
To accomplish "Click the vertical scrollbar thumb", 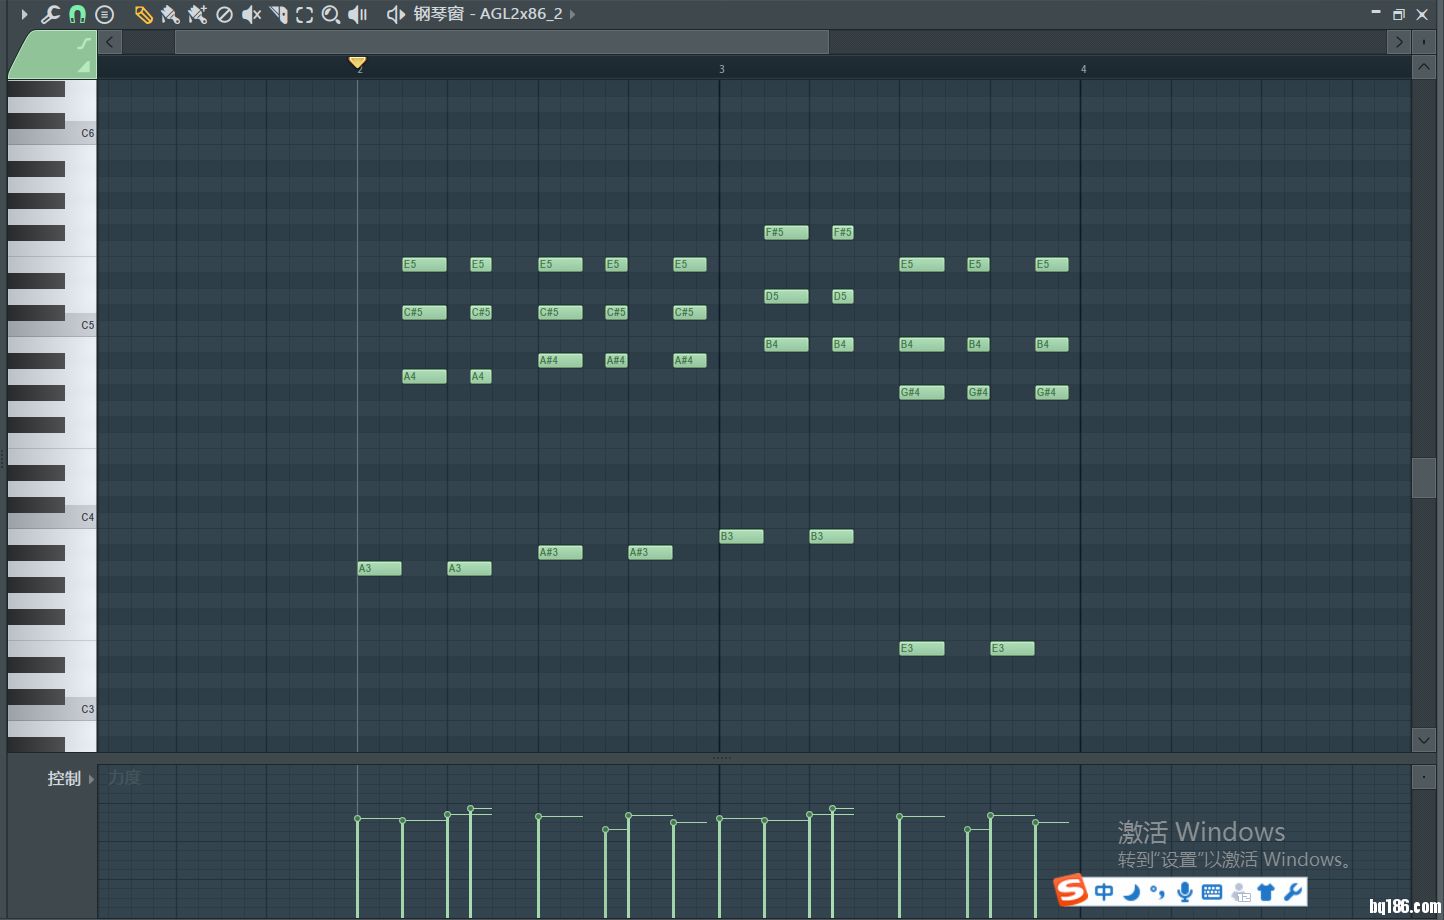I will (x=1423, y=478).
